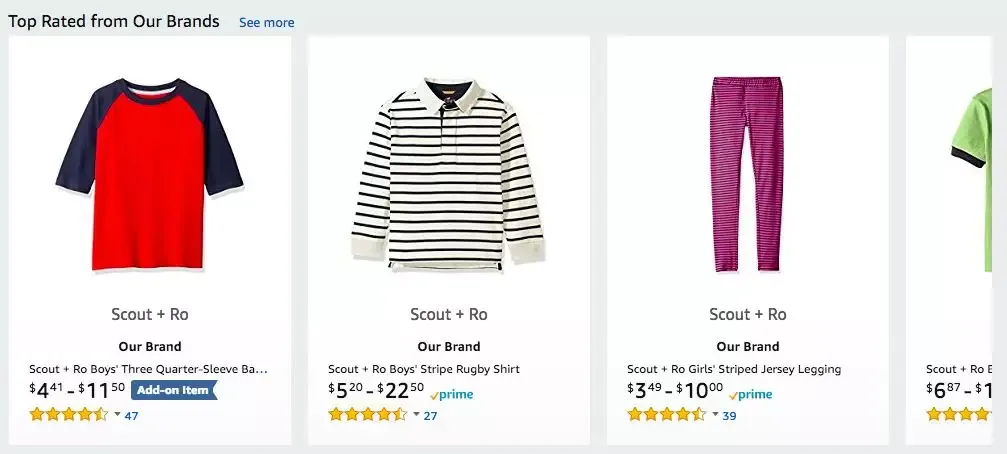Screen dimensions: 1007x454
Task: Click star rating of the rugby shirt
Action: pyautogui.click(x=367, y=415)
